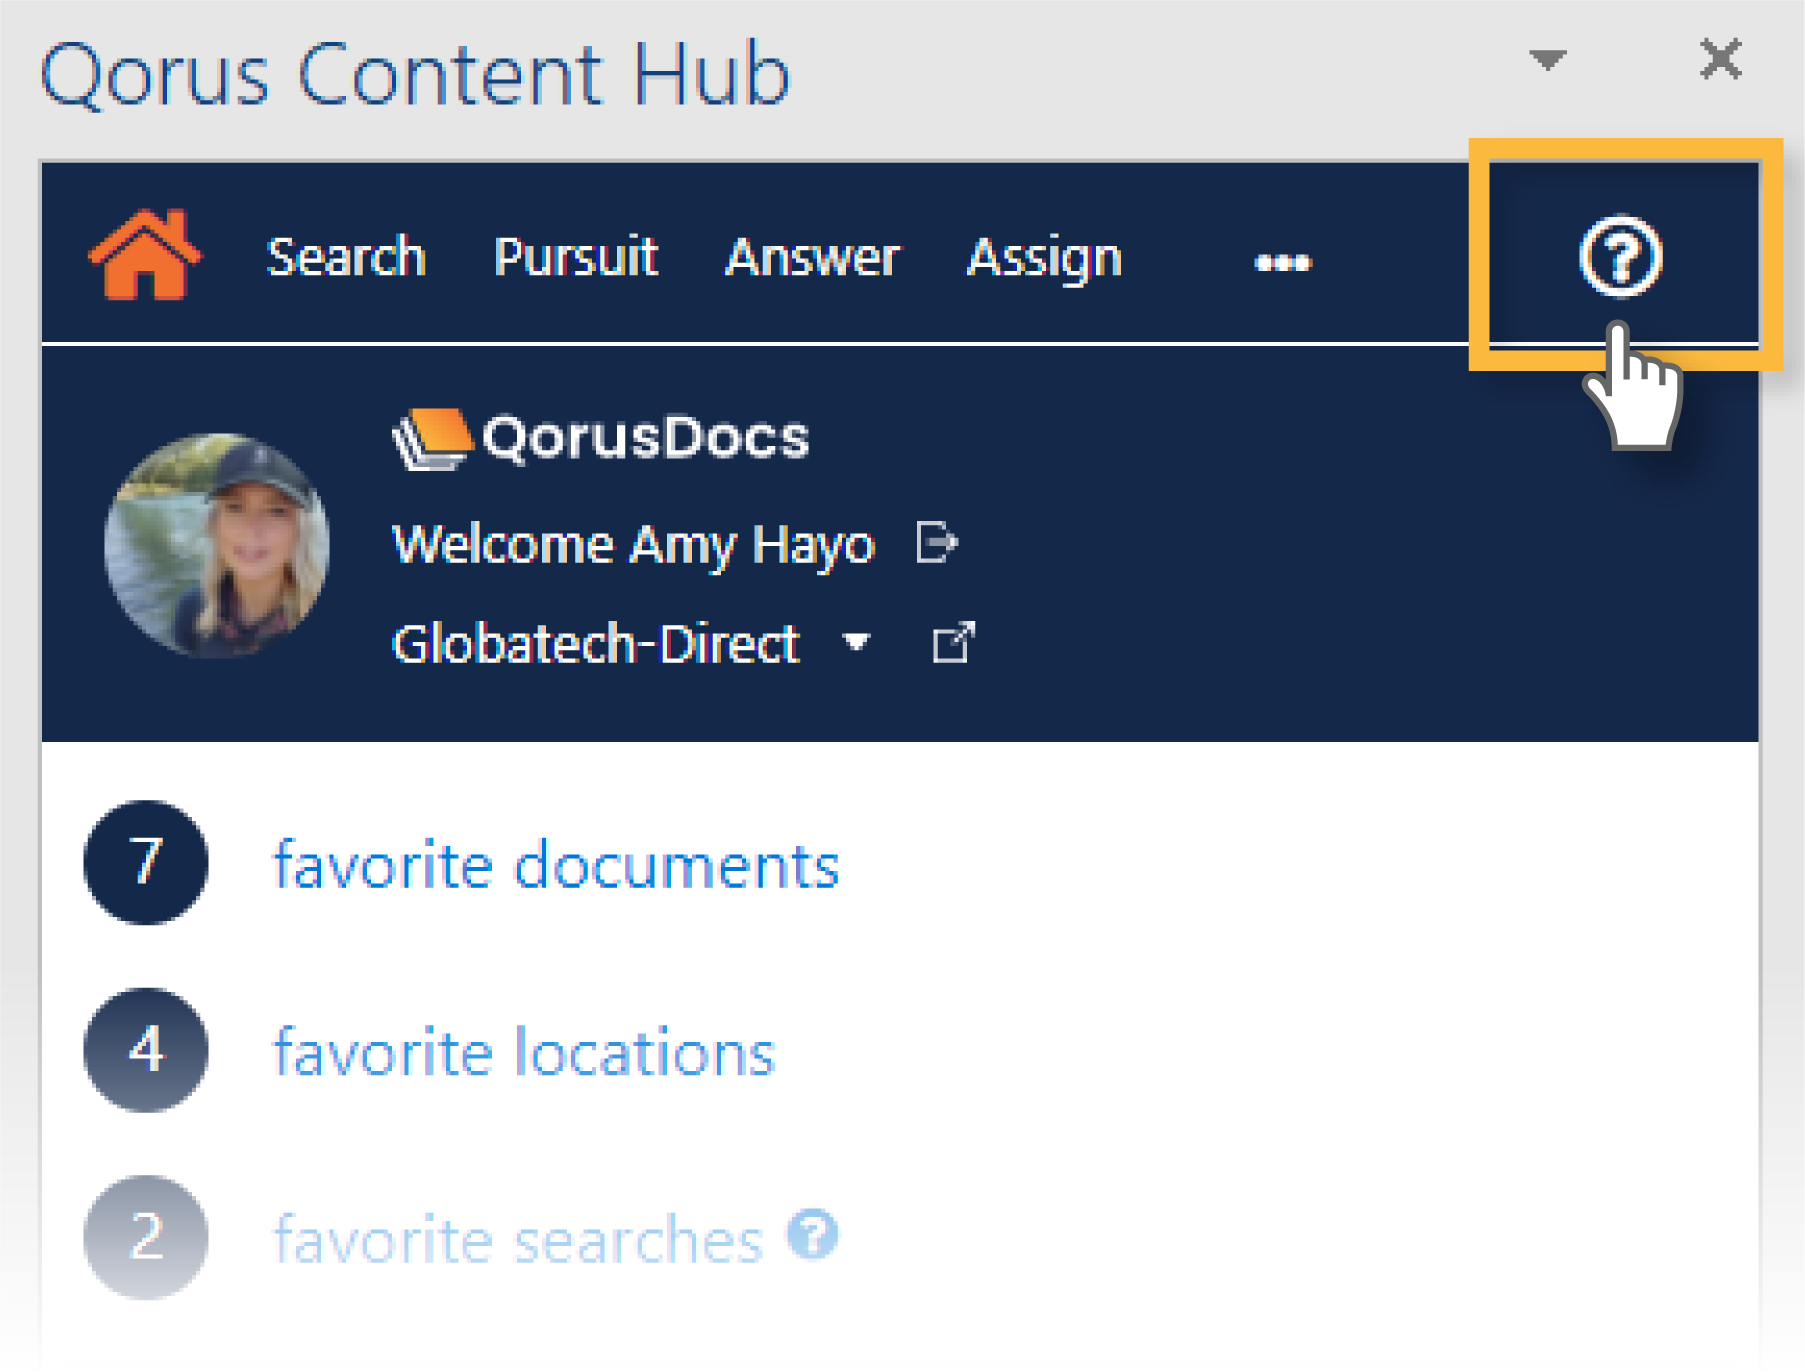1805x1372 pixels.
Task: Click the 7 favorite documents badge
Action: pyautogui.click(x=146, y=862)
